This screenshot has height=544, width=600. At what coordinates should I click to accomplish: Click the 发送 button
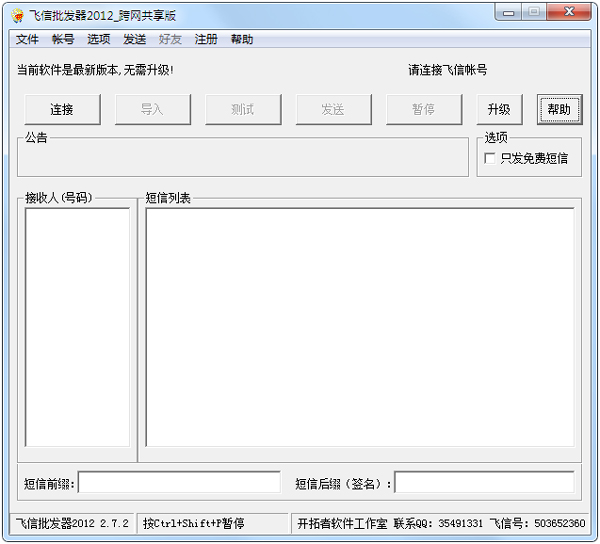point(334,109)
